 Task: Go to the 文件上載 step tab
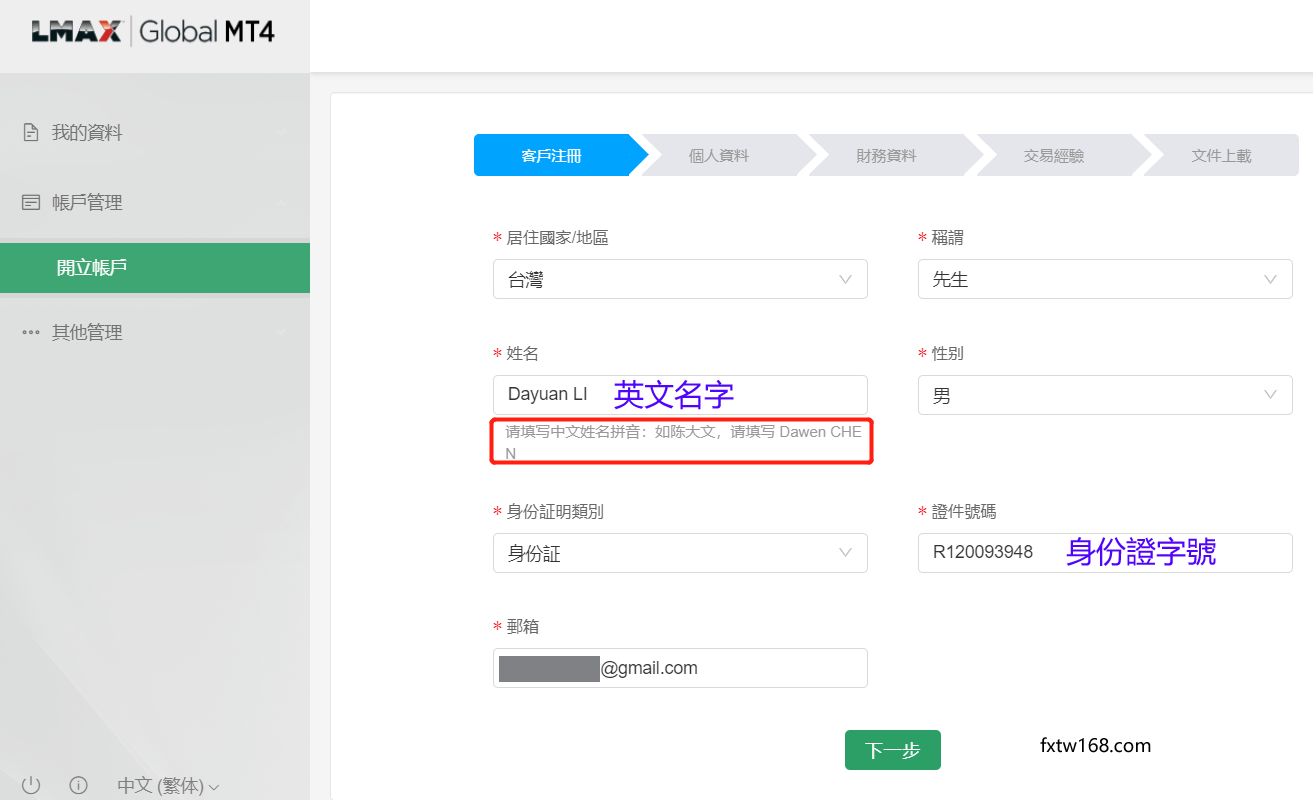1221,156
